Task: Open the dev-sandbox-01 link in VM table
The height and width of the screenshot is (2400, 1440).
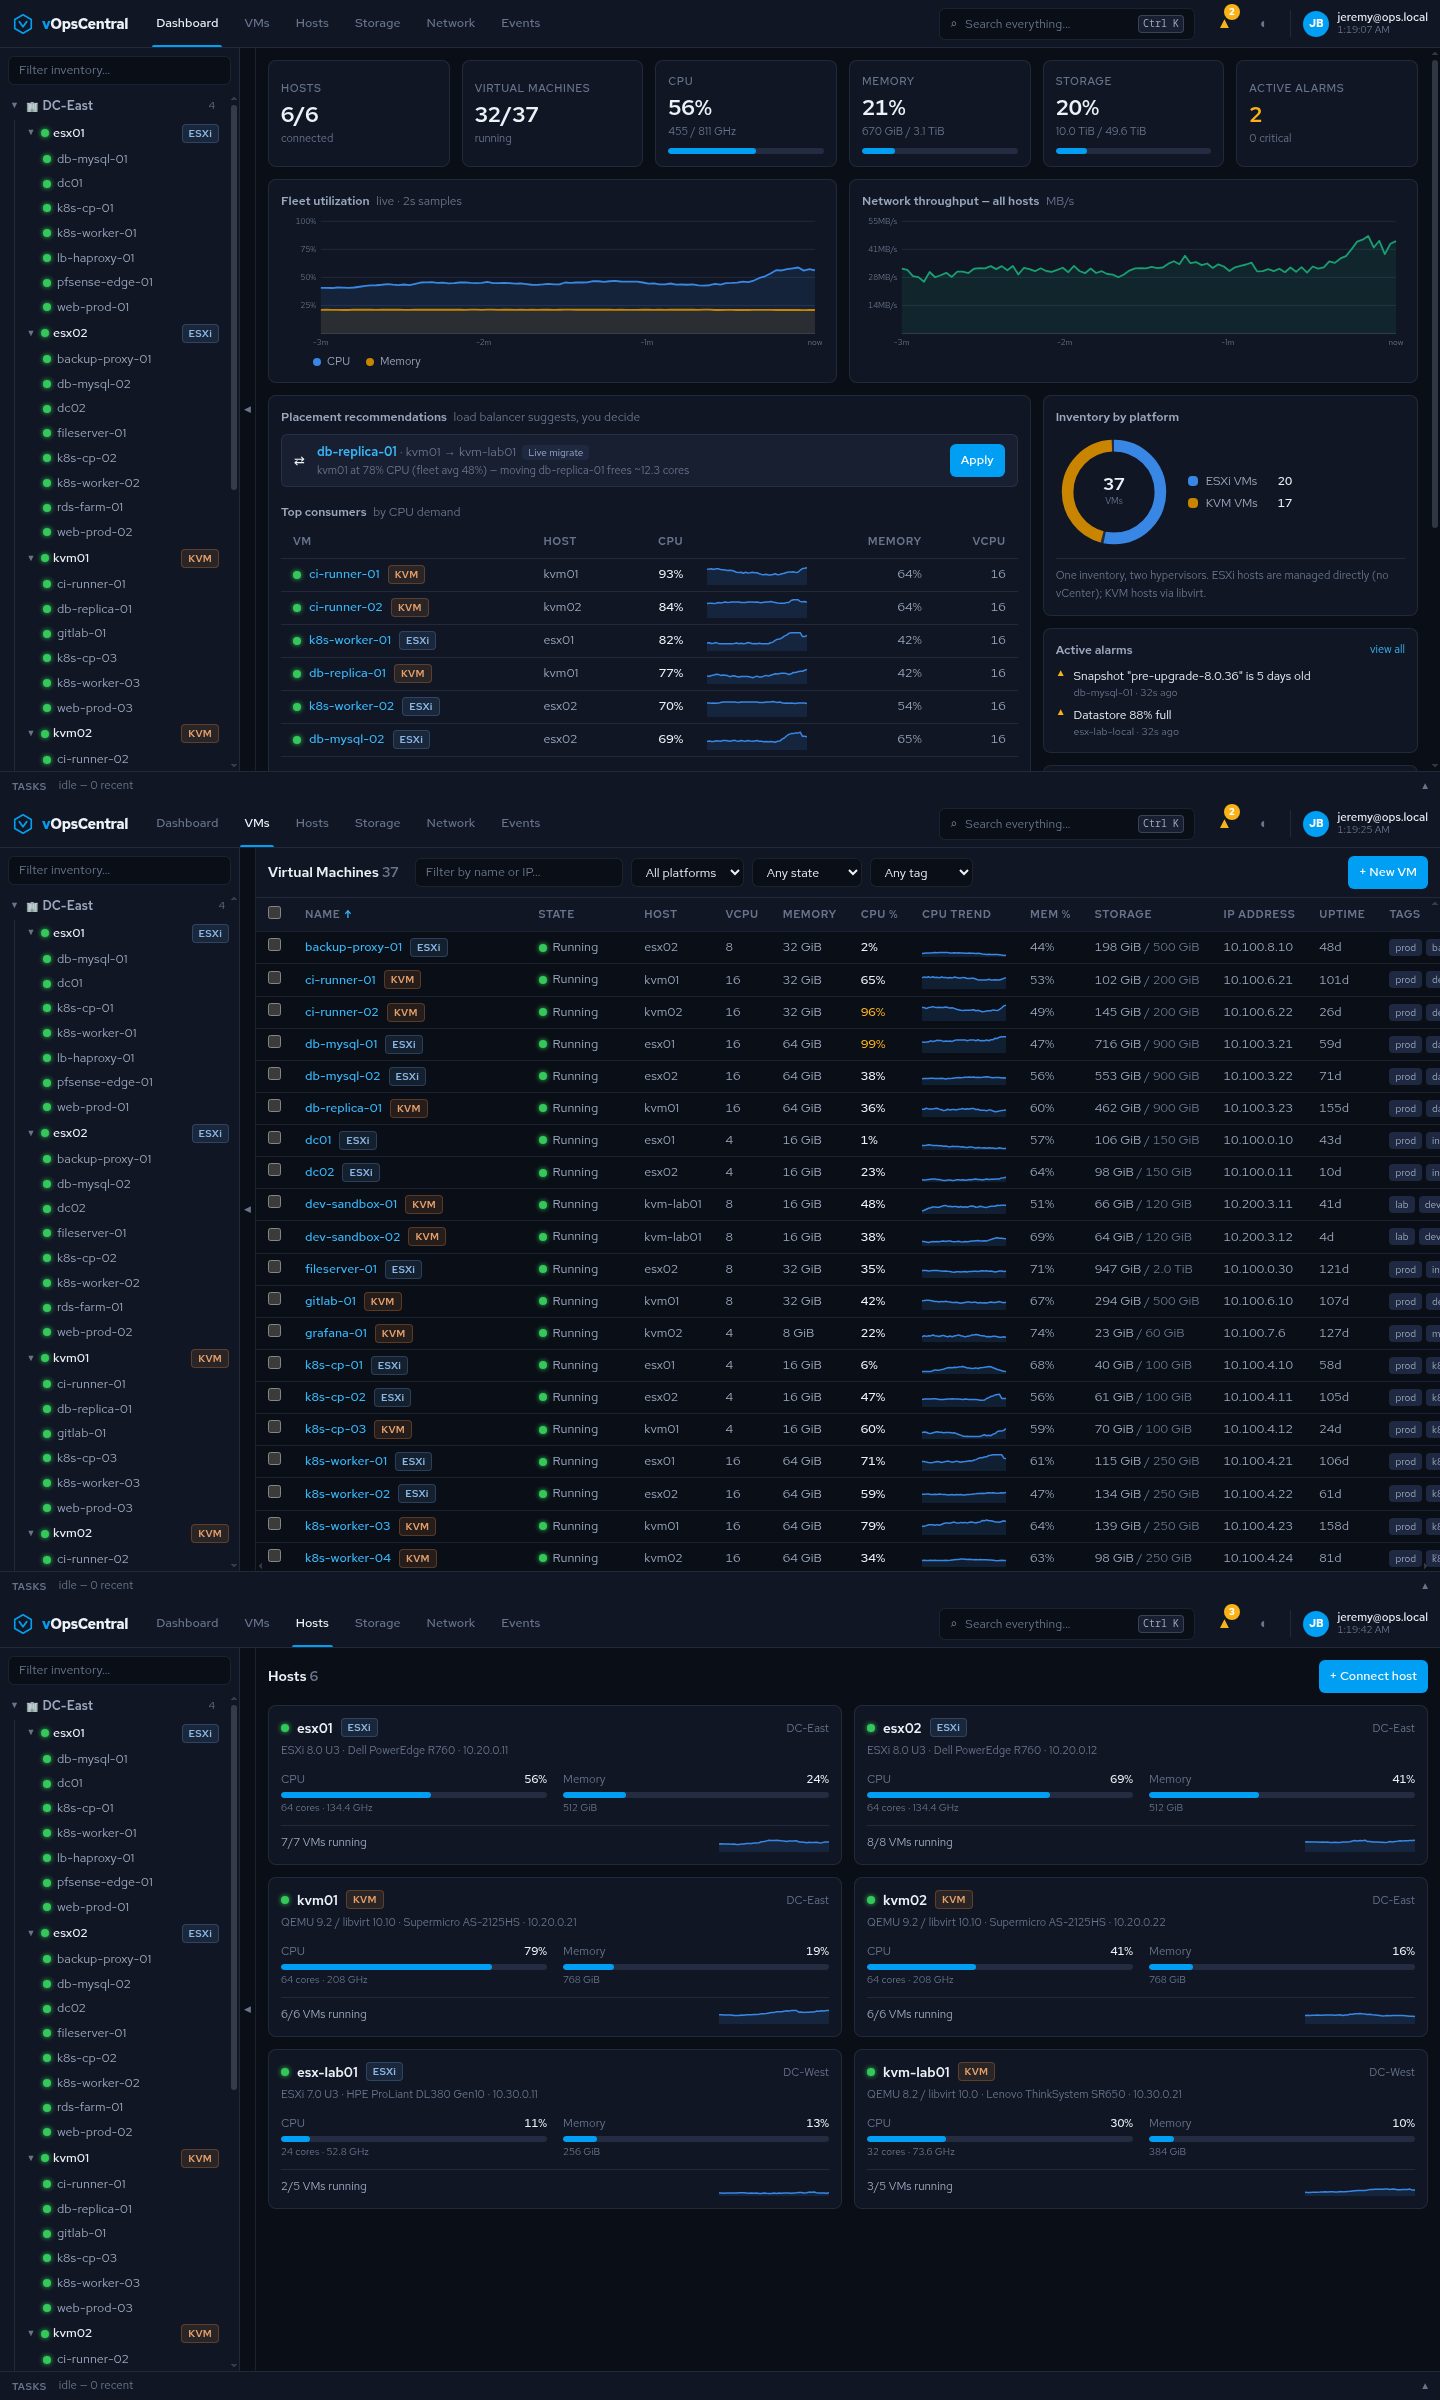Action: click(351, 1205)
